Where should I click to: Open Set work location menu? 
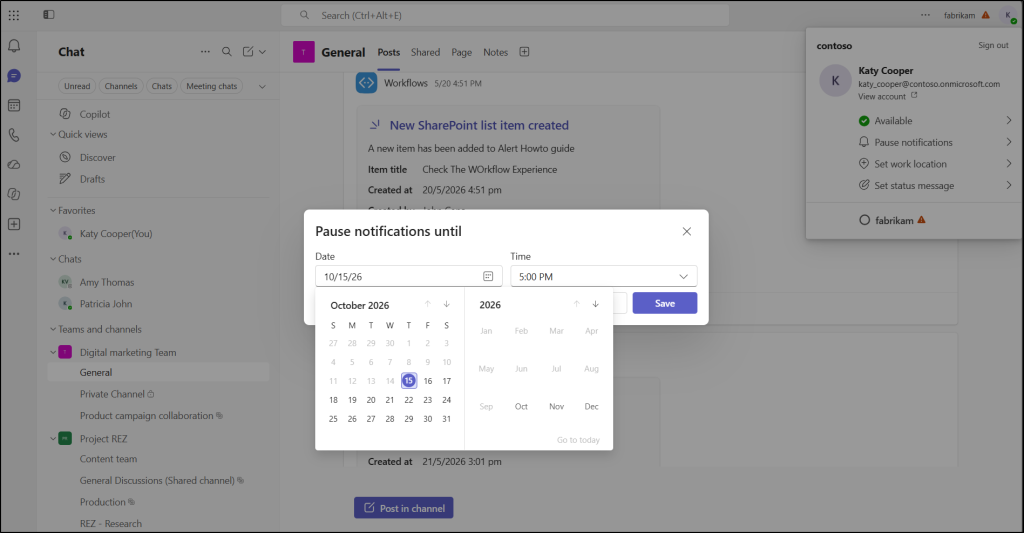(935, 163)
